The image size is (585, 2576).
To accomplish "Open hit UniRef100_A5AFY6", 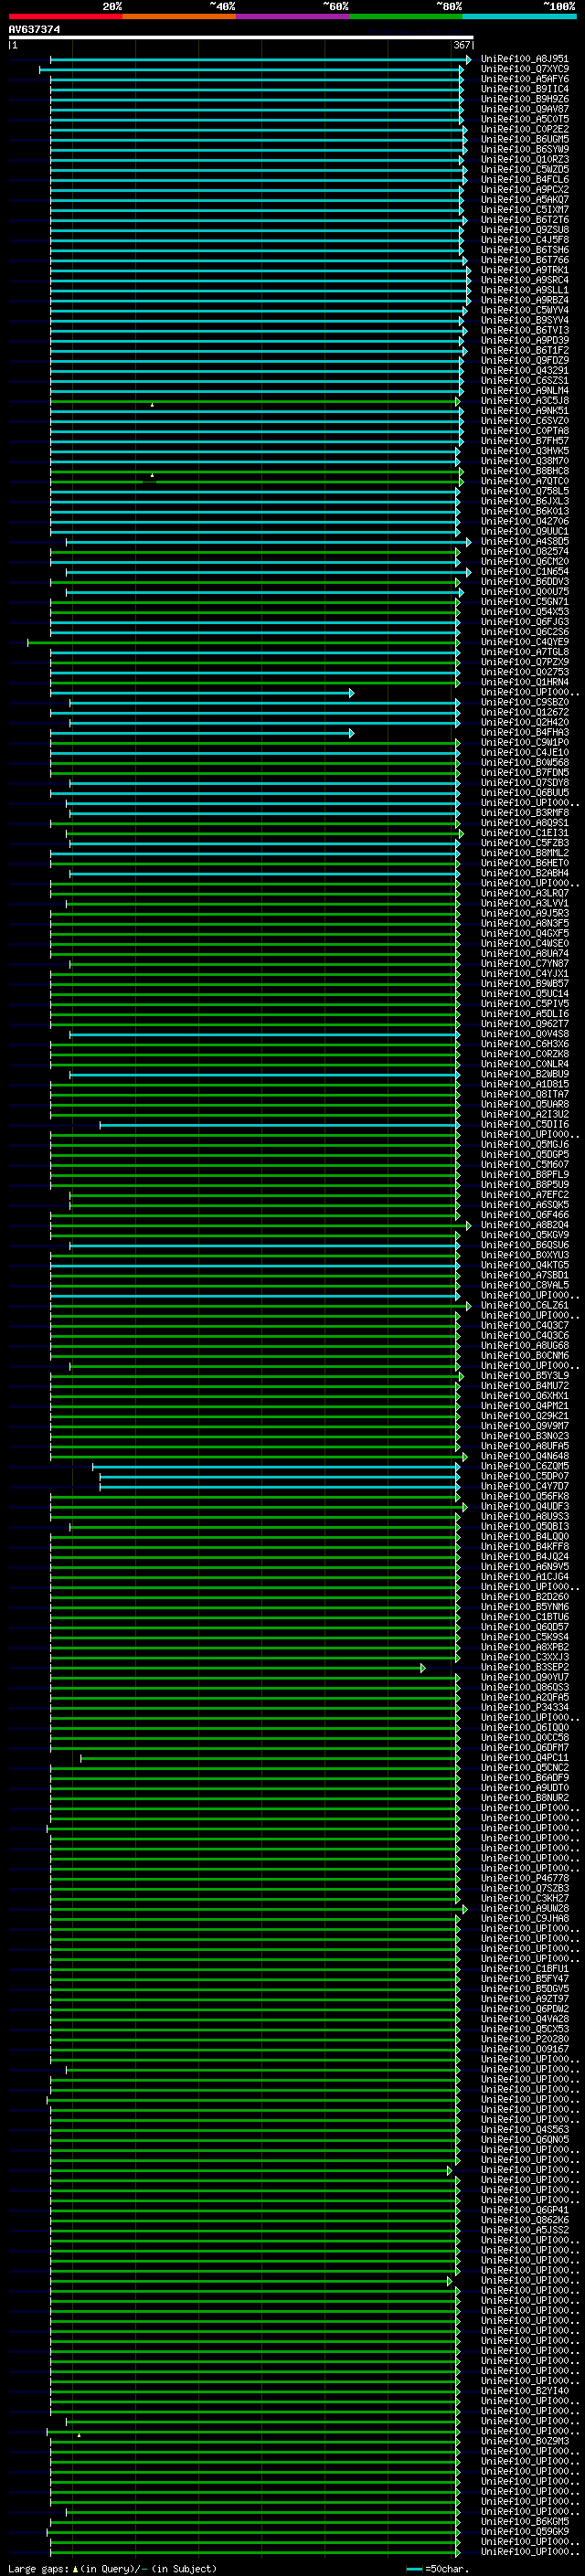I will pyautogui.click(x=524, y=79).
